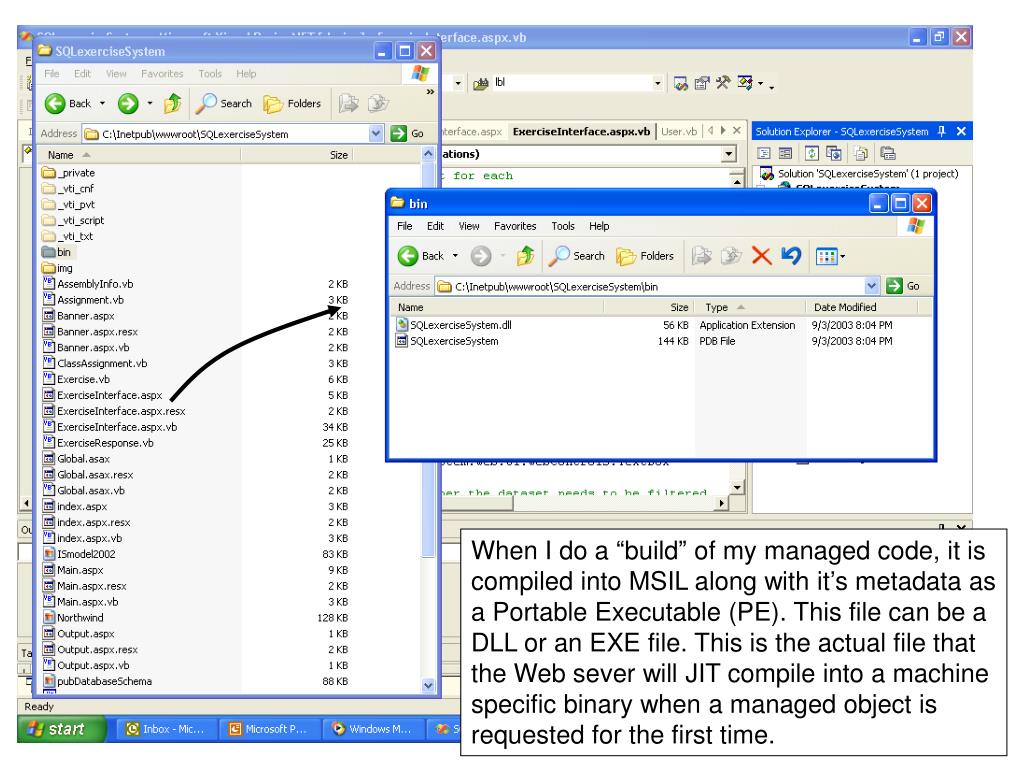Sort the bin window by the Type column
Viewport: 1024px width, 768px height.
[x=749, y=307]
